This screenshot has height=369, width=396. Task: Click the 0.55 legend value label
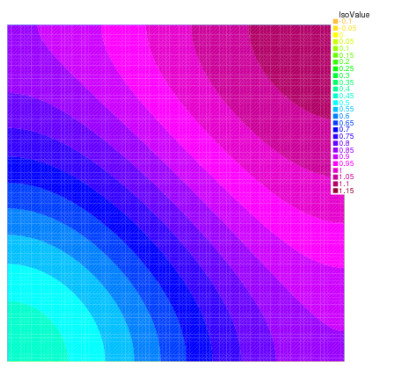[346, 109]
